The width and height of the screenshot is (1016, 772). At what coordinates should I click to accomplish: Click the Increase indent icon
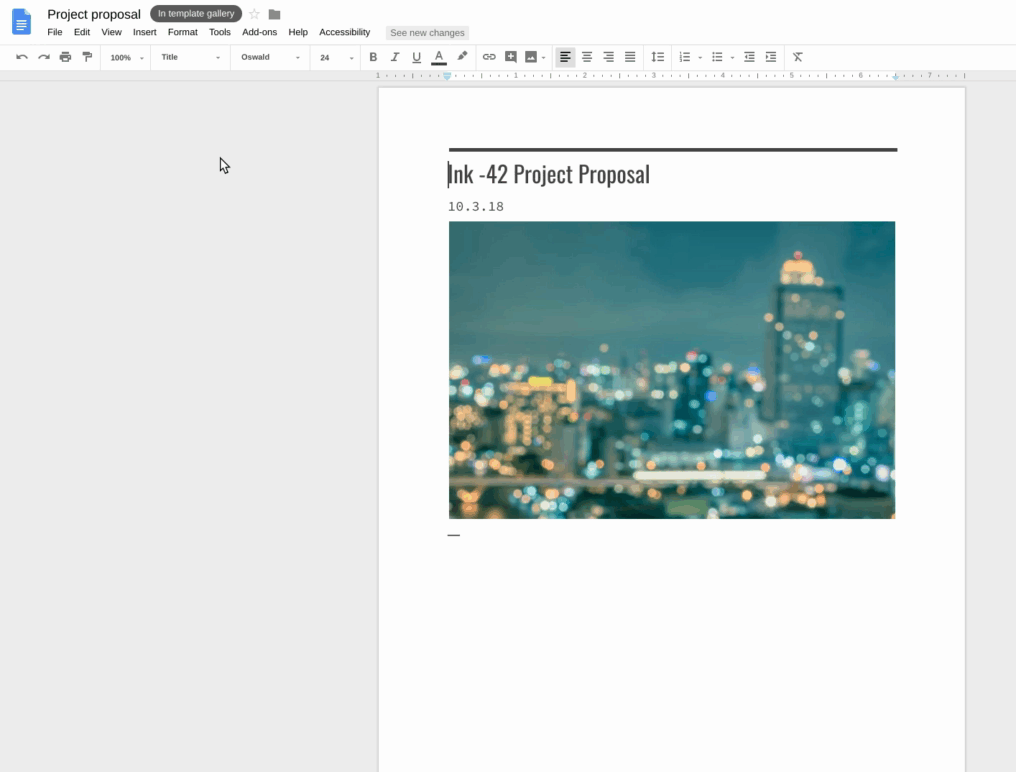771,57
